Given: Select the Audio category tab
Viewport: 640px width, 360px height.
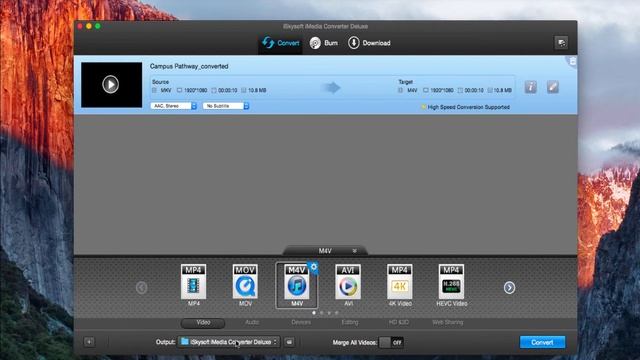Looking at the screenshot, I should tap(252, 322).
